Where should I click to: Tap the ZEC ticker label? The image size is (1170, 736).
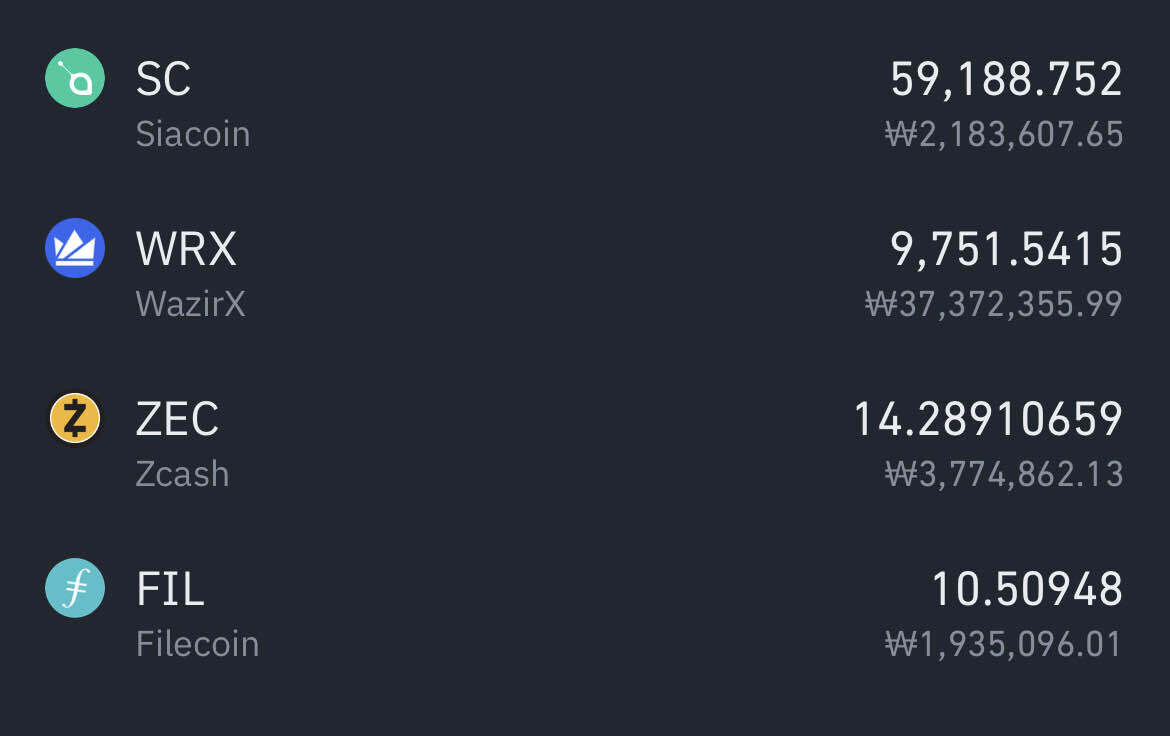pyautogui.click(x=177, y=419)
